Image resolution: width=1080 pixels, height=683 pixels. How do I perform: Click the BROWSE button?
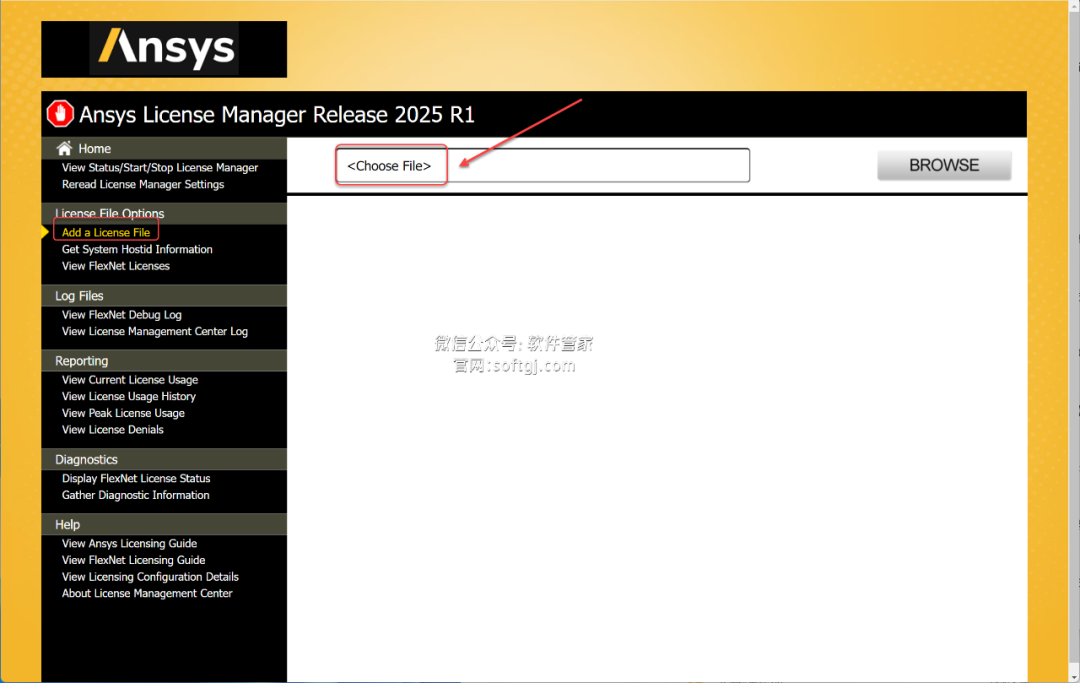point(944,165)
